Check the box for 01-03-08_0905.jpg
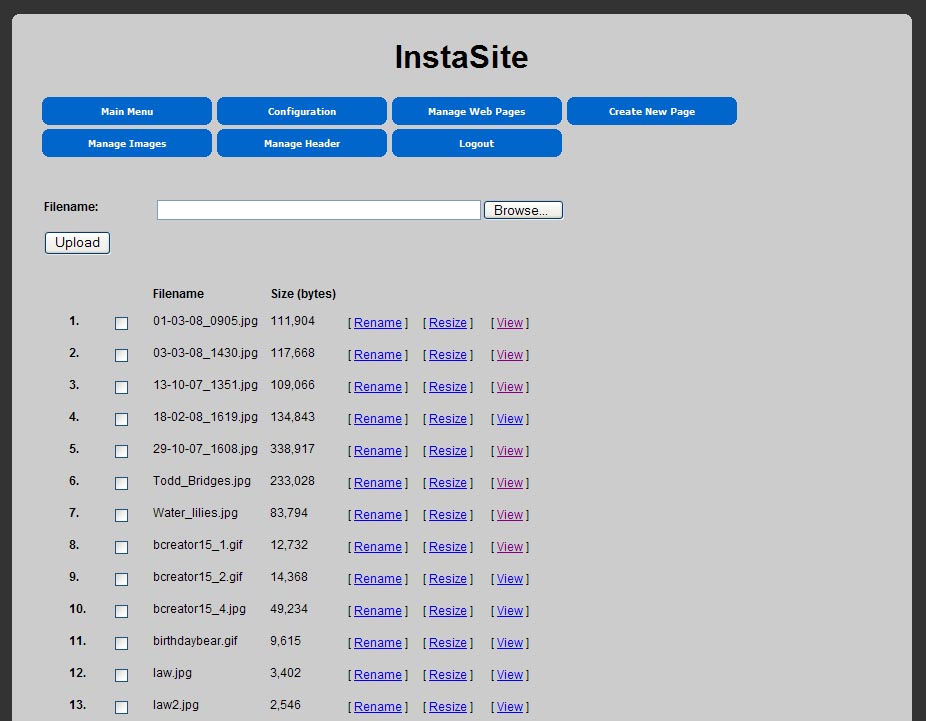The width and height of the screenshot is (926, 721). [121, 323]
